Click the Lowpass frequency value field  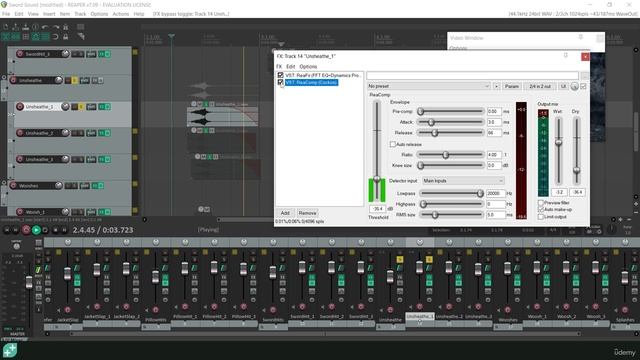pos(496,193)
